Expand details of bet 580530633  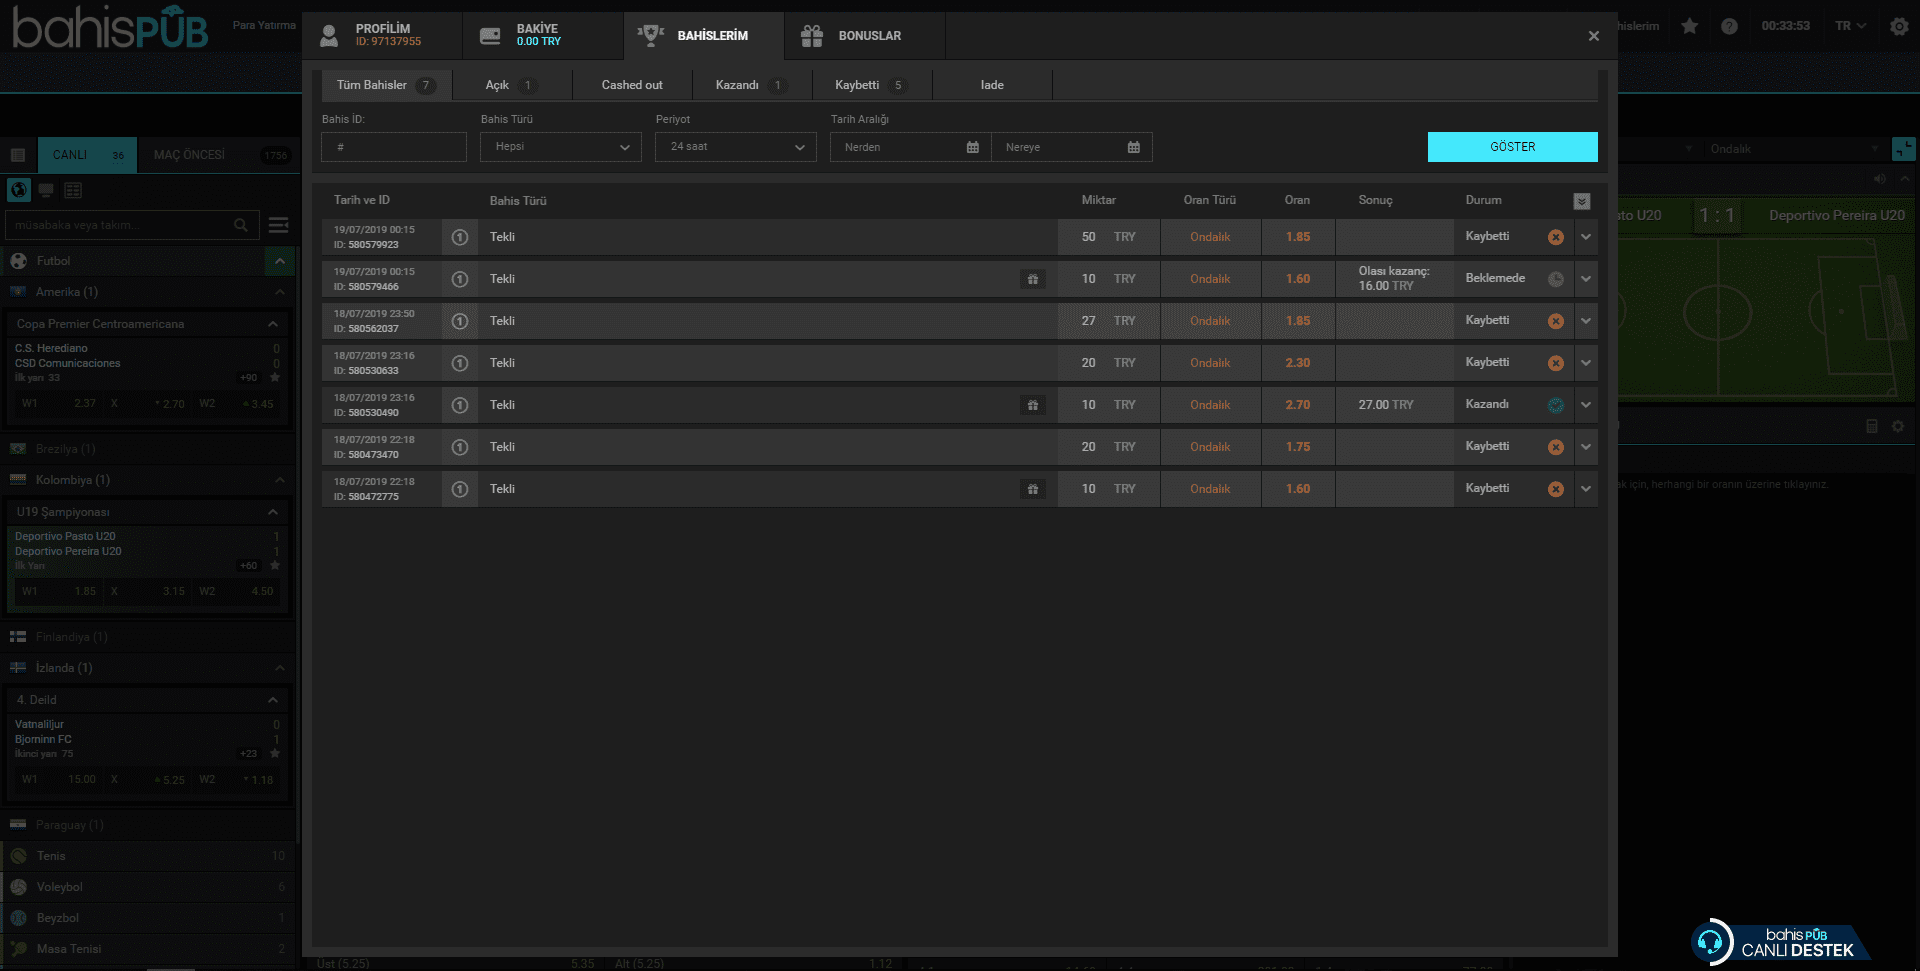[x=1586, y=363]
